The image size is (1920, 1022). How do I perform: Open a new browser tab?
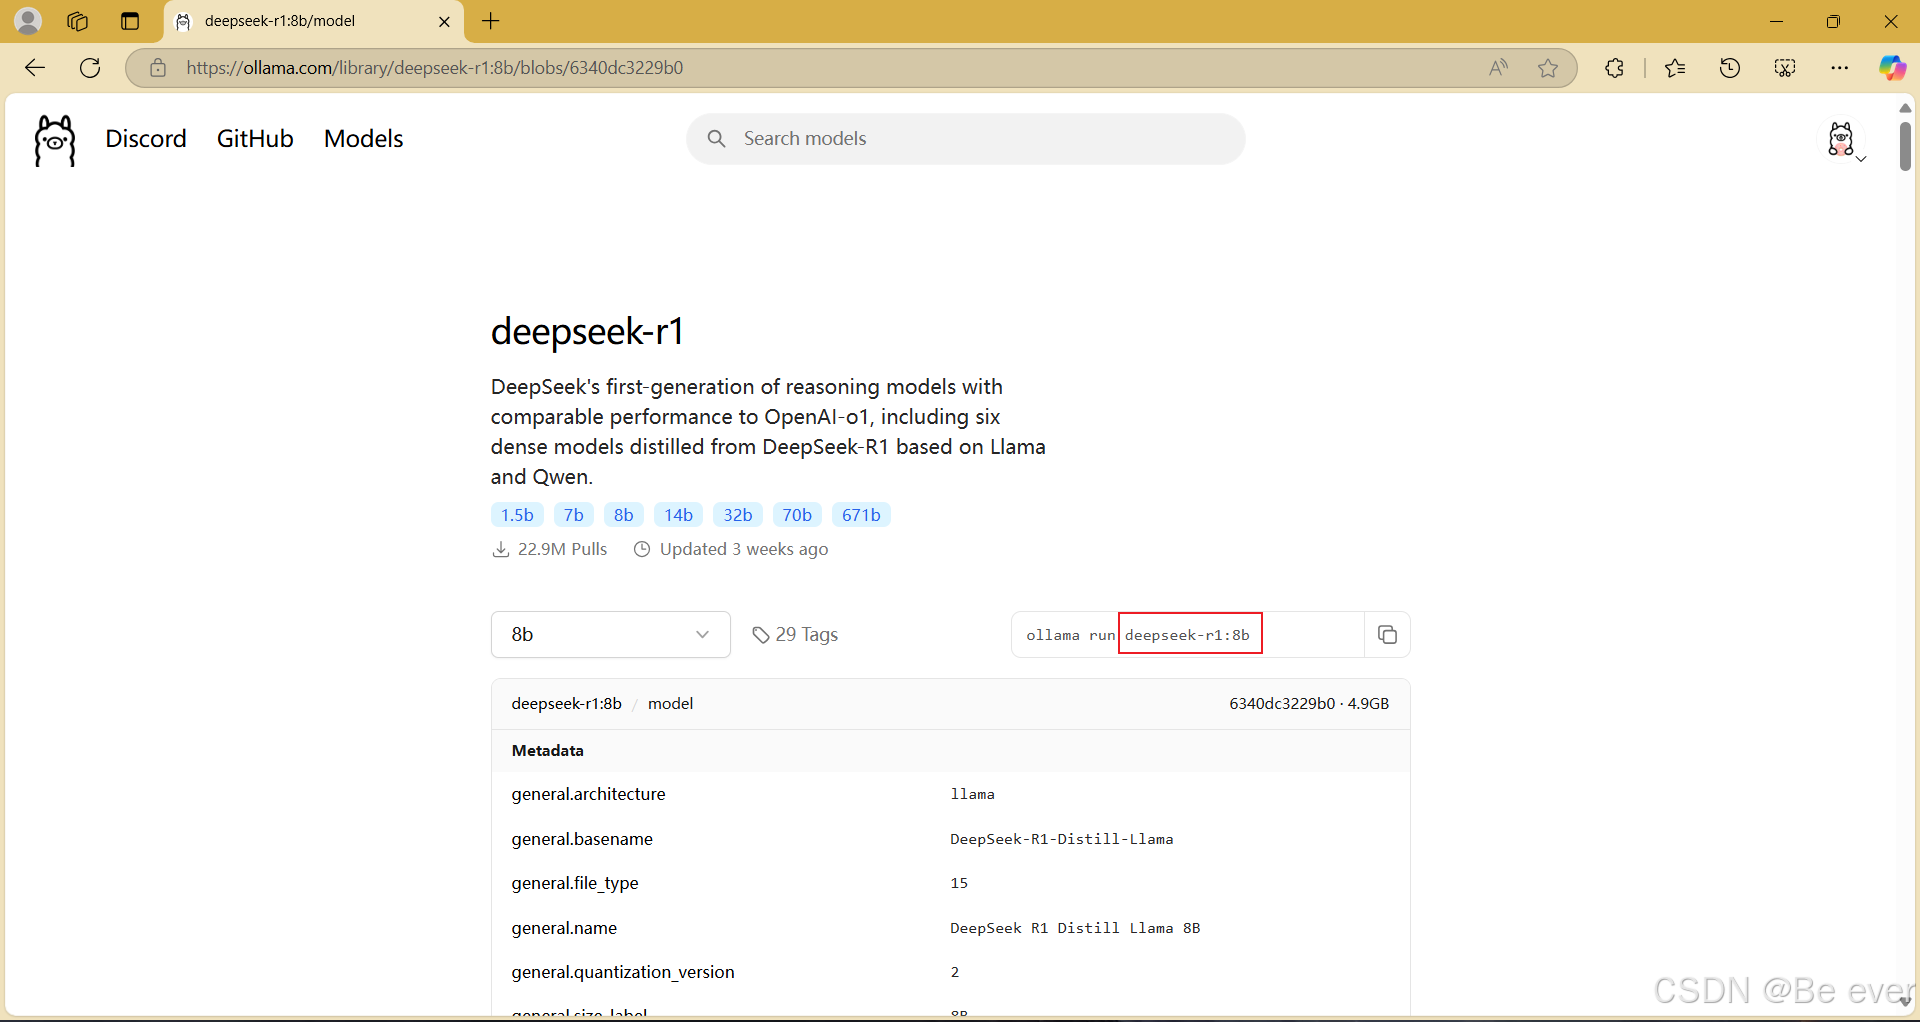pos(489,21)
